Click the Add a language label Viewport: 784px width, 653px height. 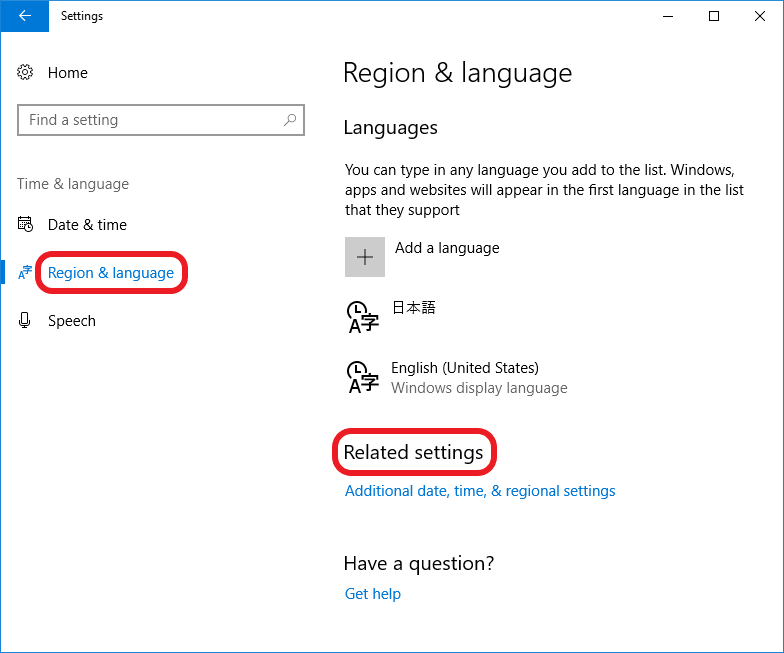(447, 248)
